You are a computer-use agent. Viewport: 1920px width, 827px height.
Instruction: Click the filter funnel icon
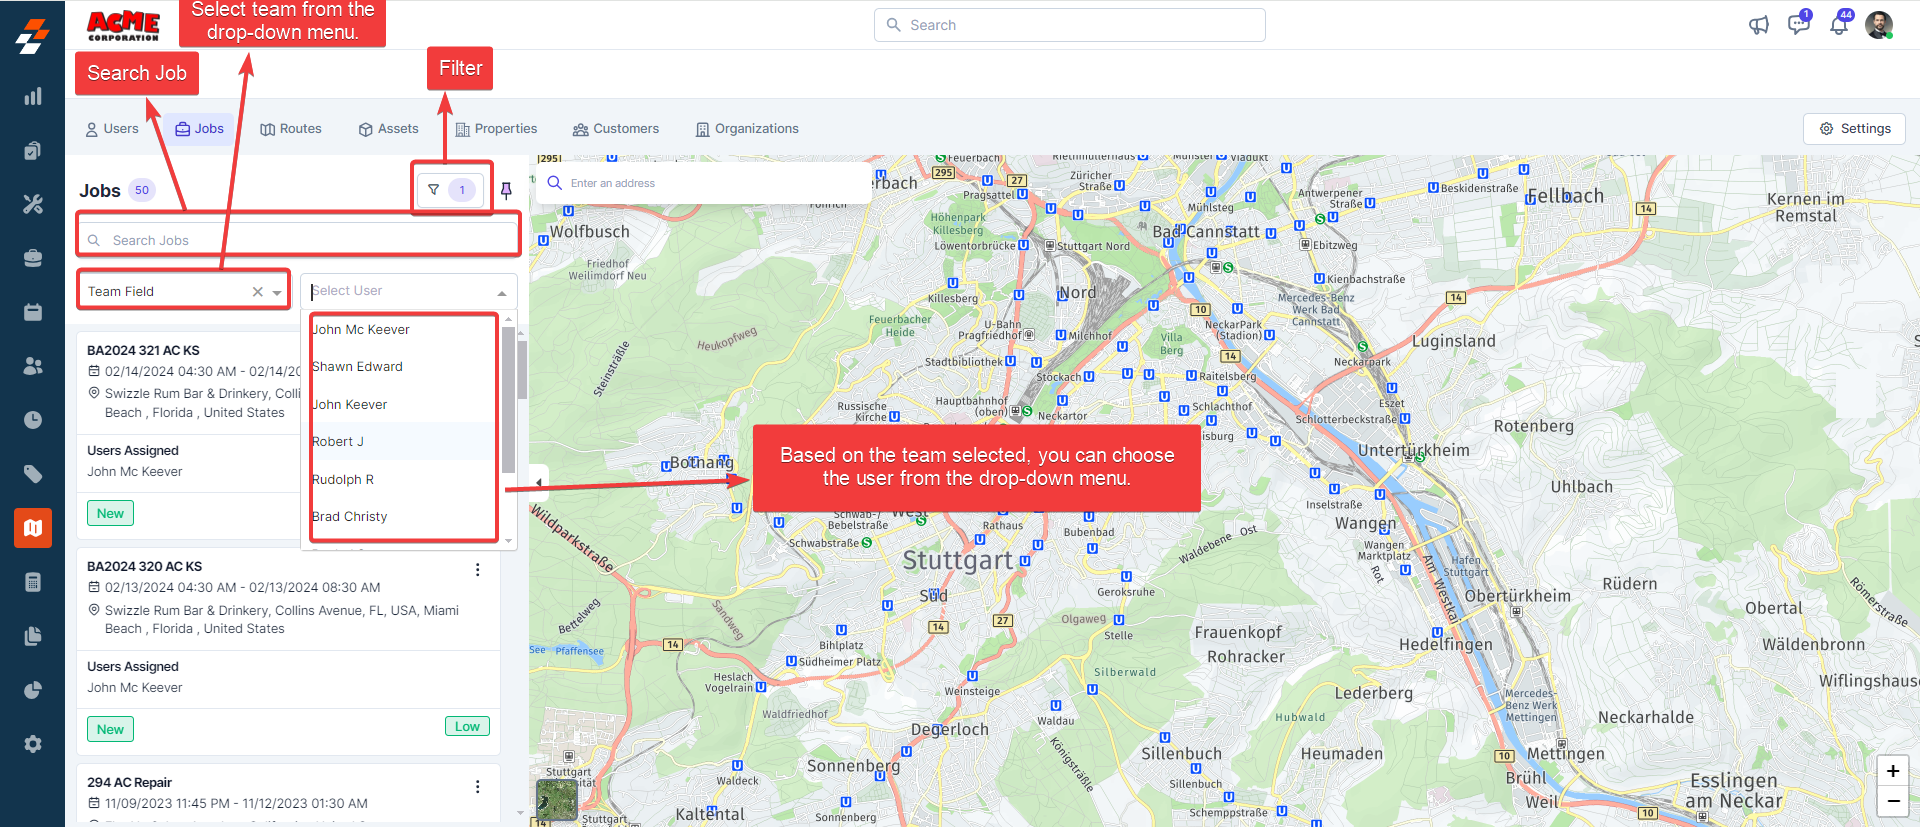[434, 190]
